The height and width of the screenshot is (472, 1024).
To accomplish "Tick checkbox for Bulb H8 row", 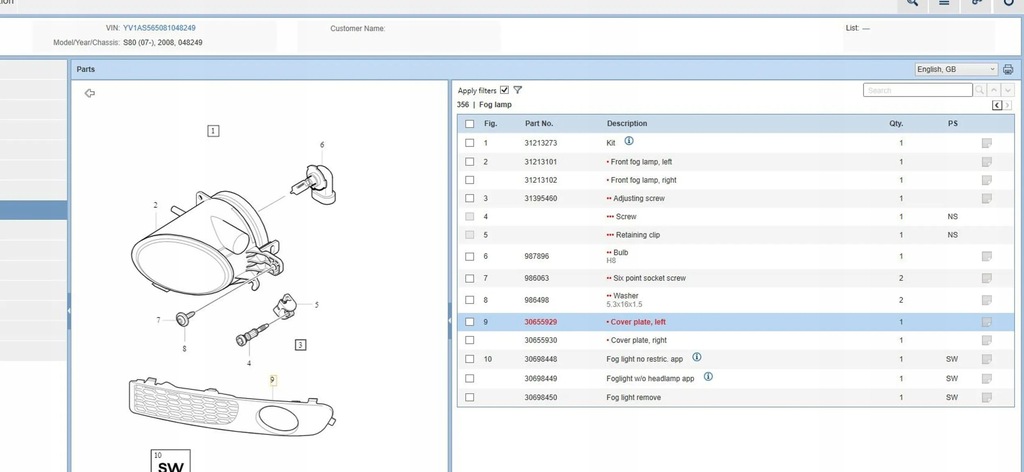I will coord(470,257).
